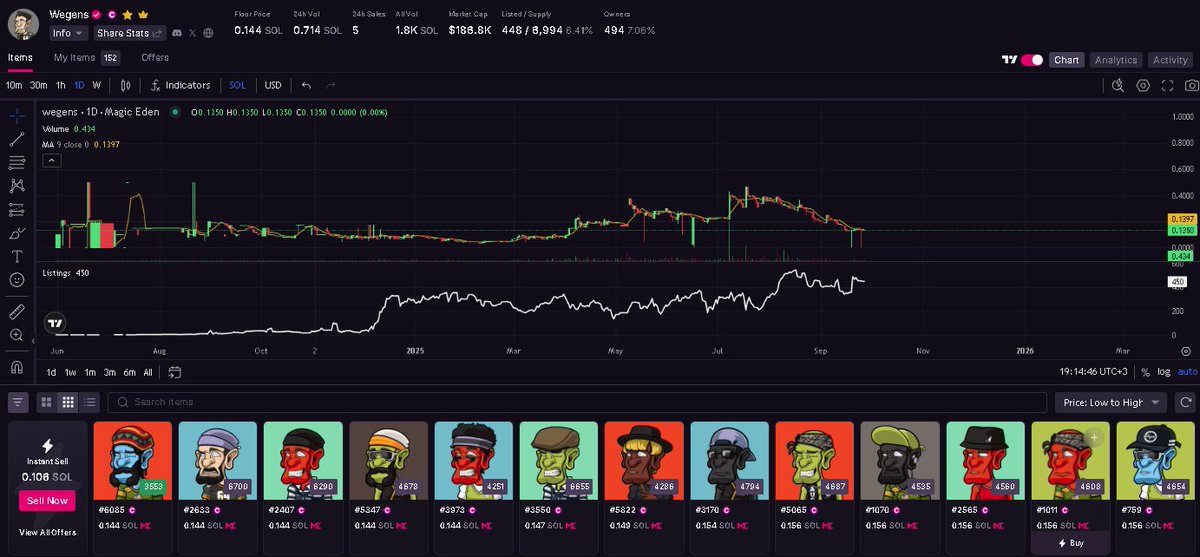
Task: Refresh the item listings
Action: pos(1187,402)
